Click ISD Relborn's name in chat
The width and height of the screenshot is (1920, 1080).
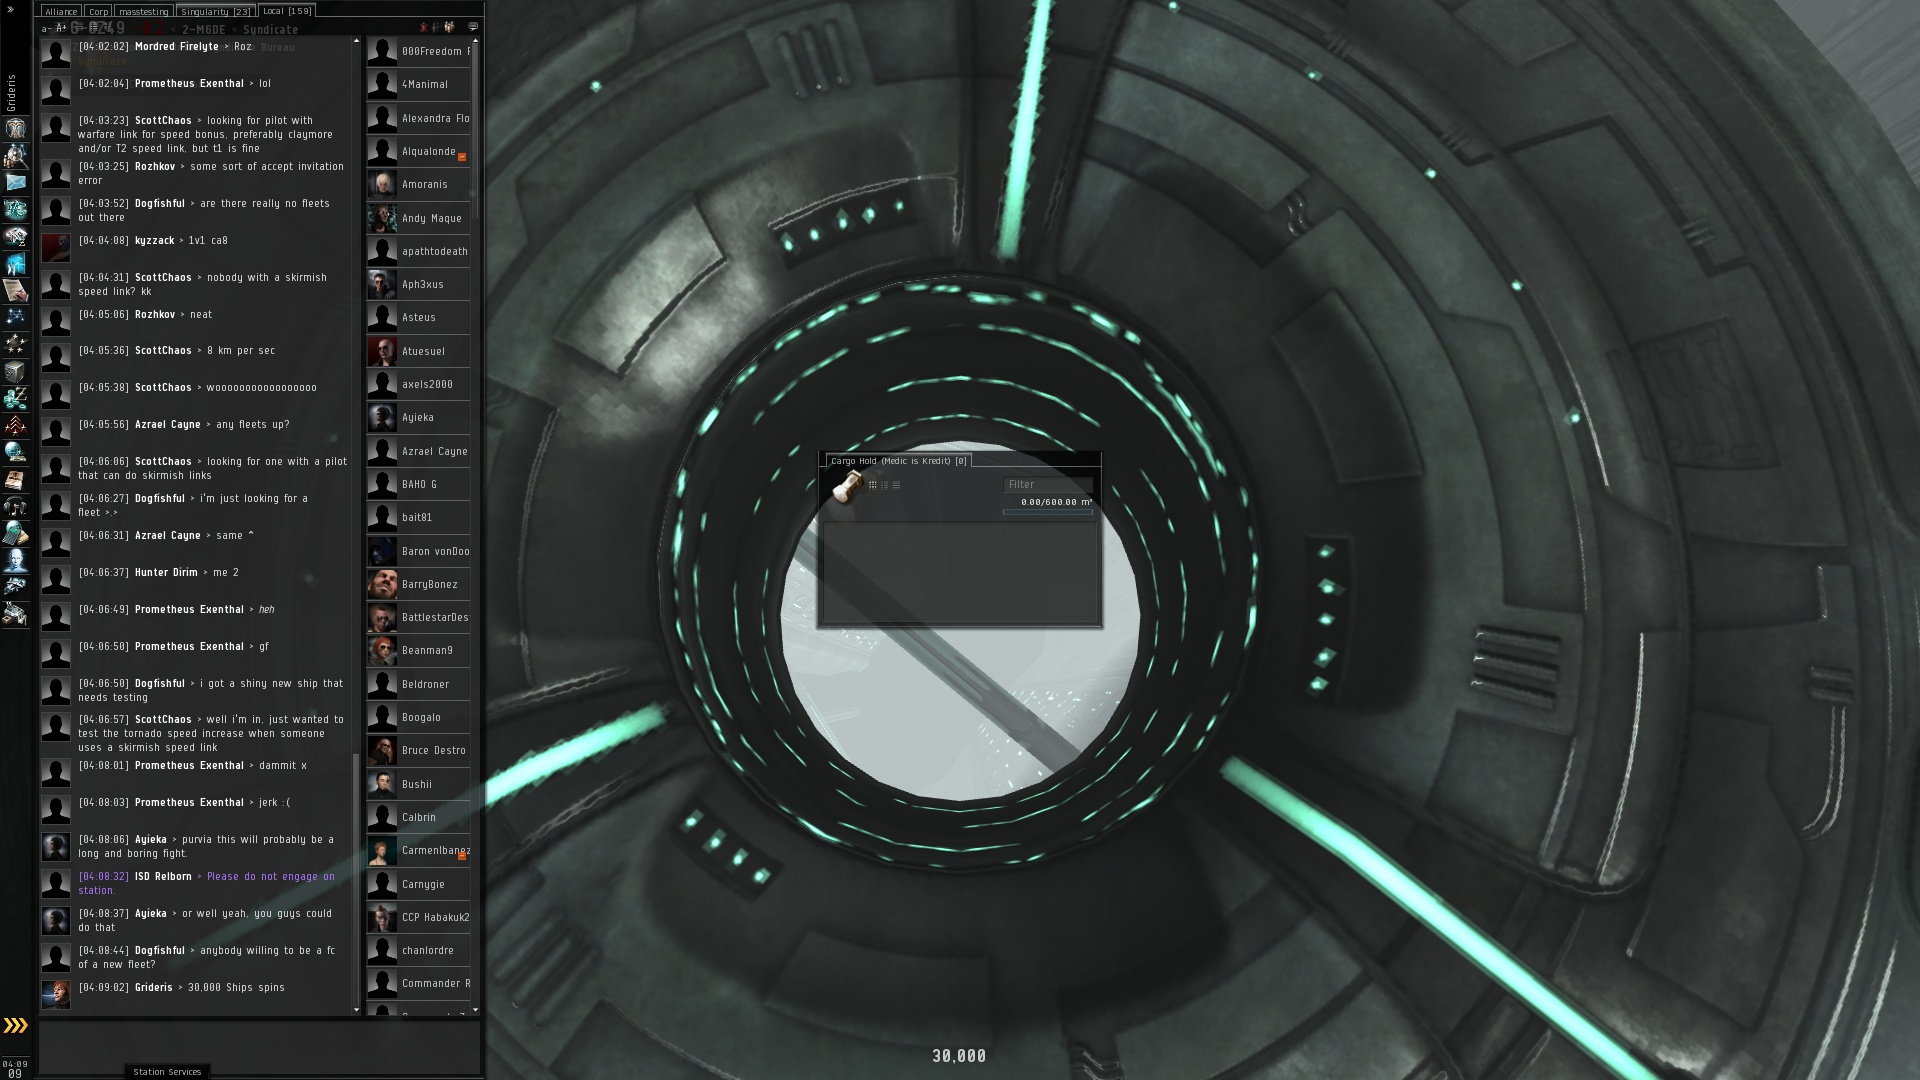click(x=163, y=876)
